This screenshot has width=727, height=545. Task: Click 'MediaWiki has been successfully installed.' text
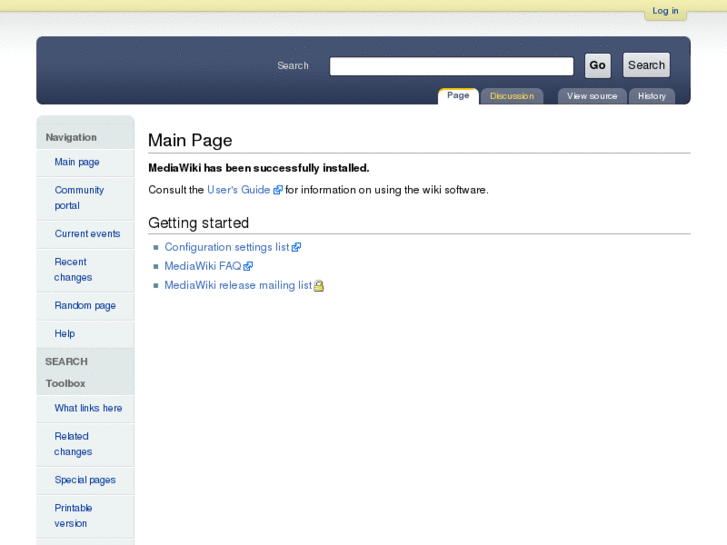pyautogui.click(x=259, y=168)
